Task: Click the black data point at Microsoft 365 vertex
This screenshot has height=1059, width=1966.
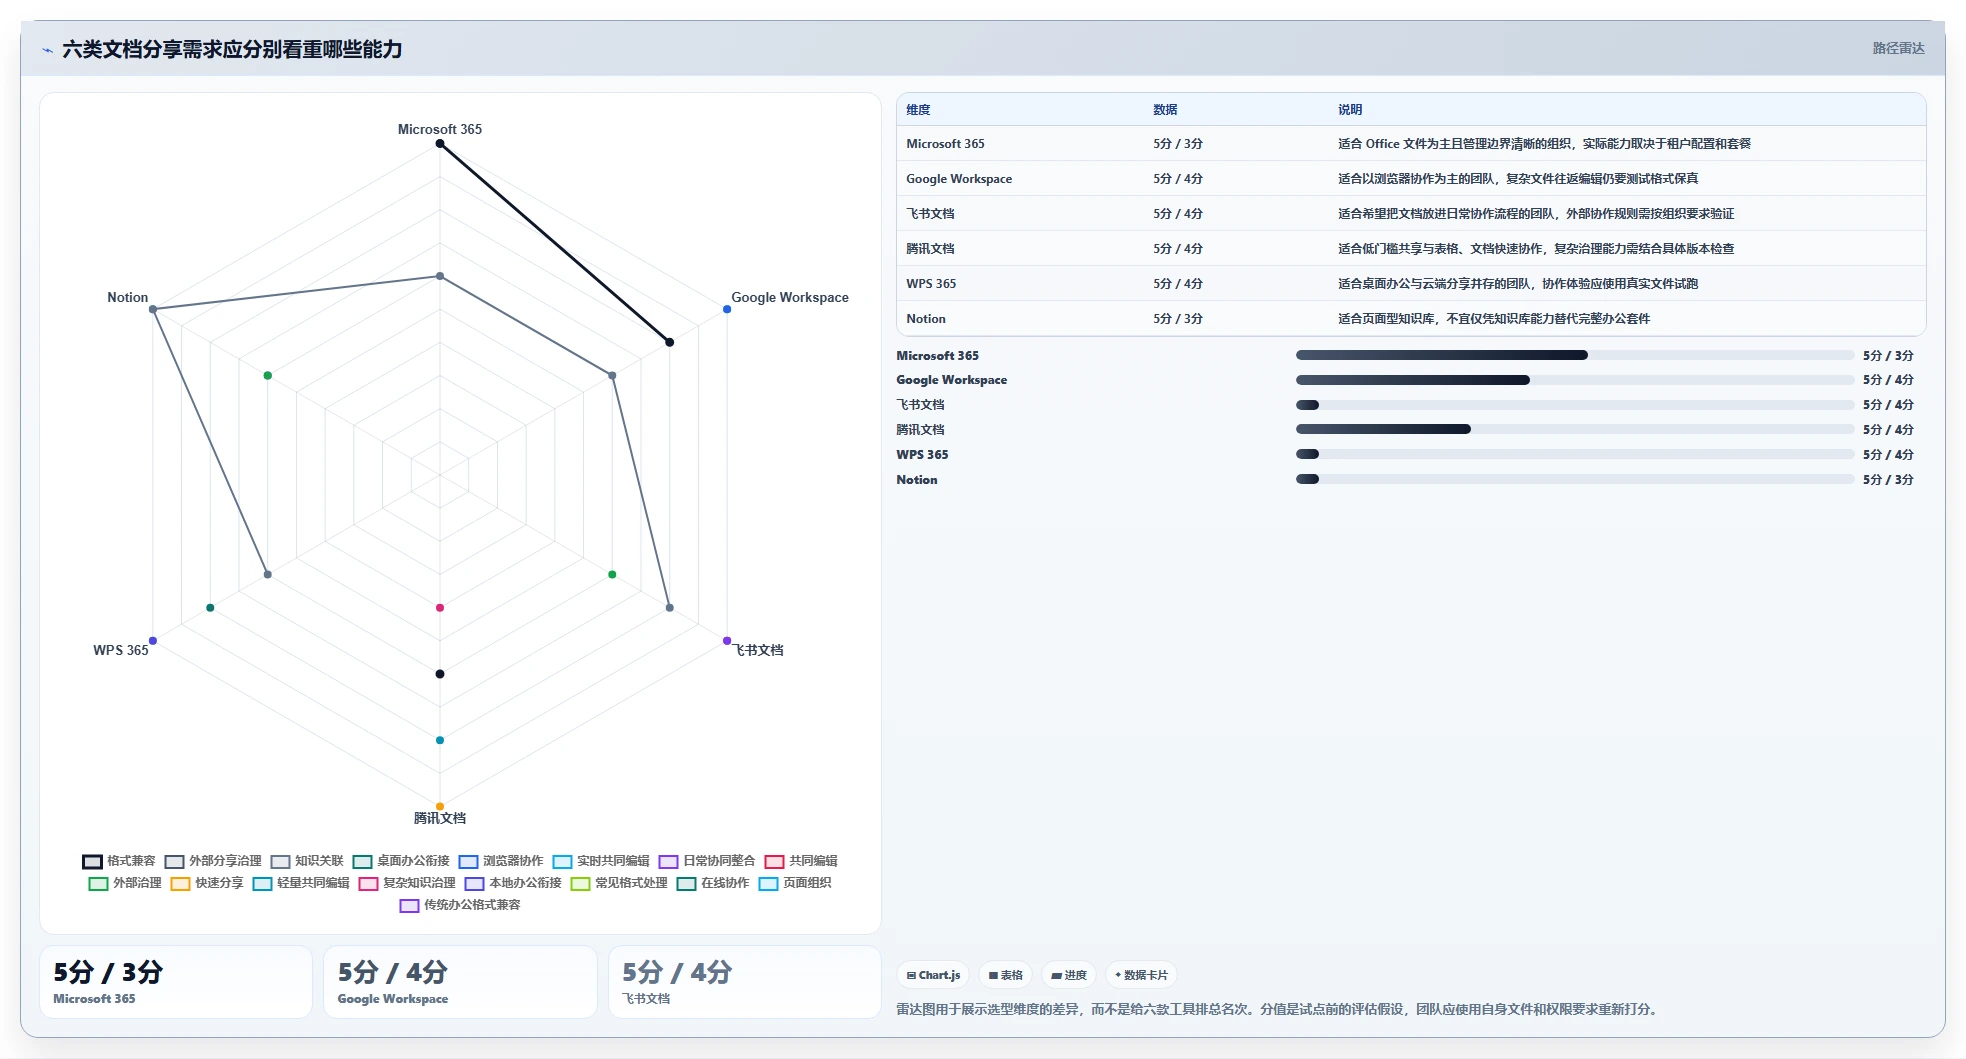Action: pyautogui.click(x=440, y=144)
